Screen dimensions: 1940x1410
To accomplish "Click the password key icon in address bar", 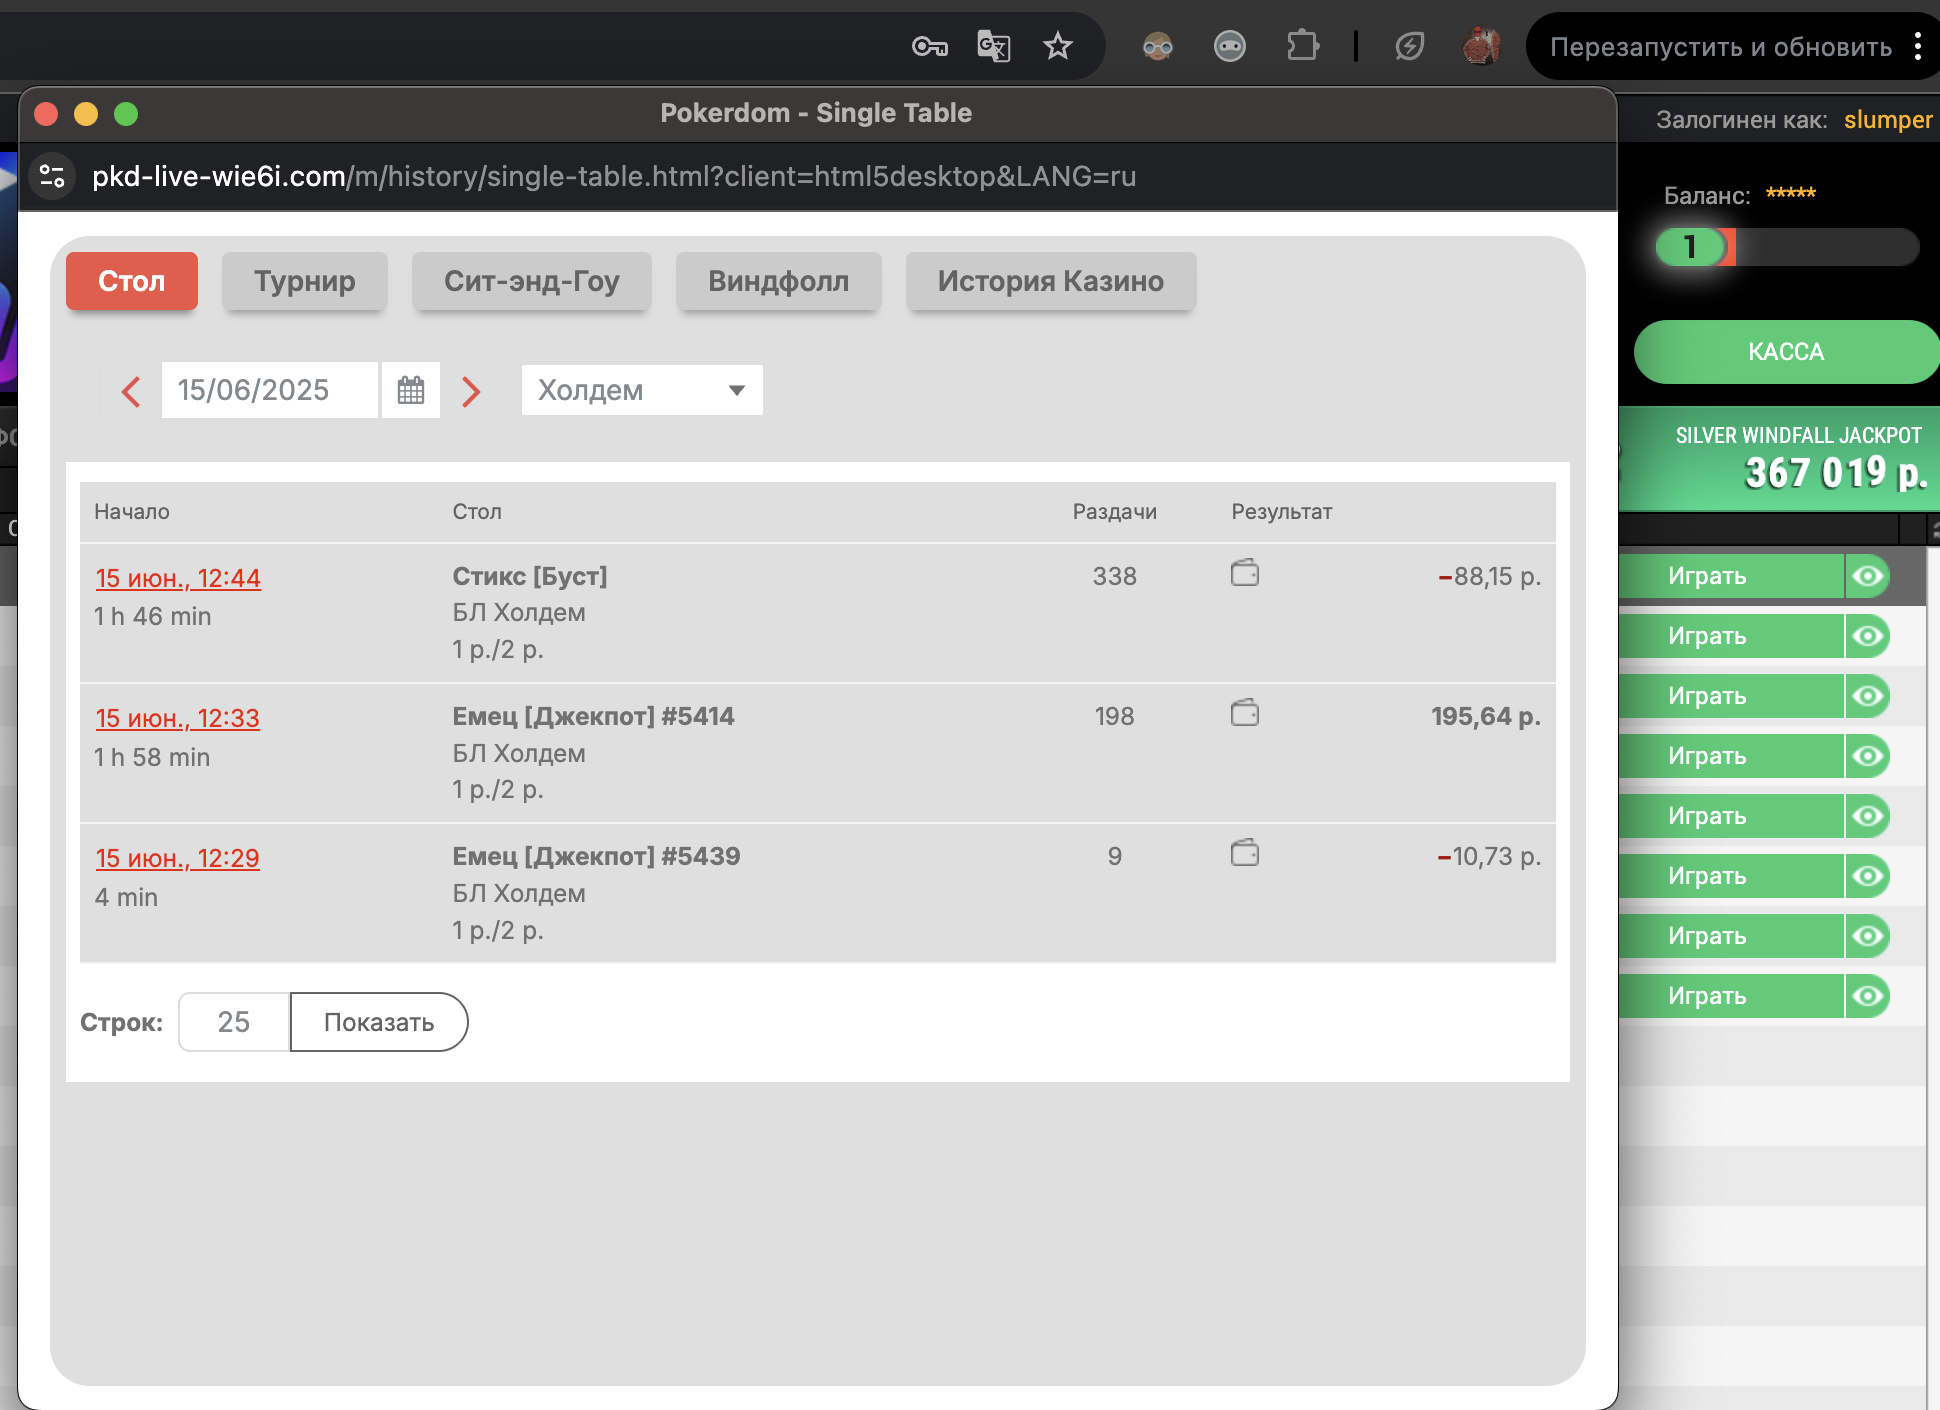I will 929,46.
